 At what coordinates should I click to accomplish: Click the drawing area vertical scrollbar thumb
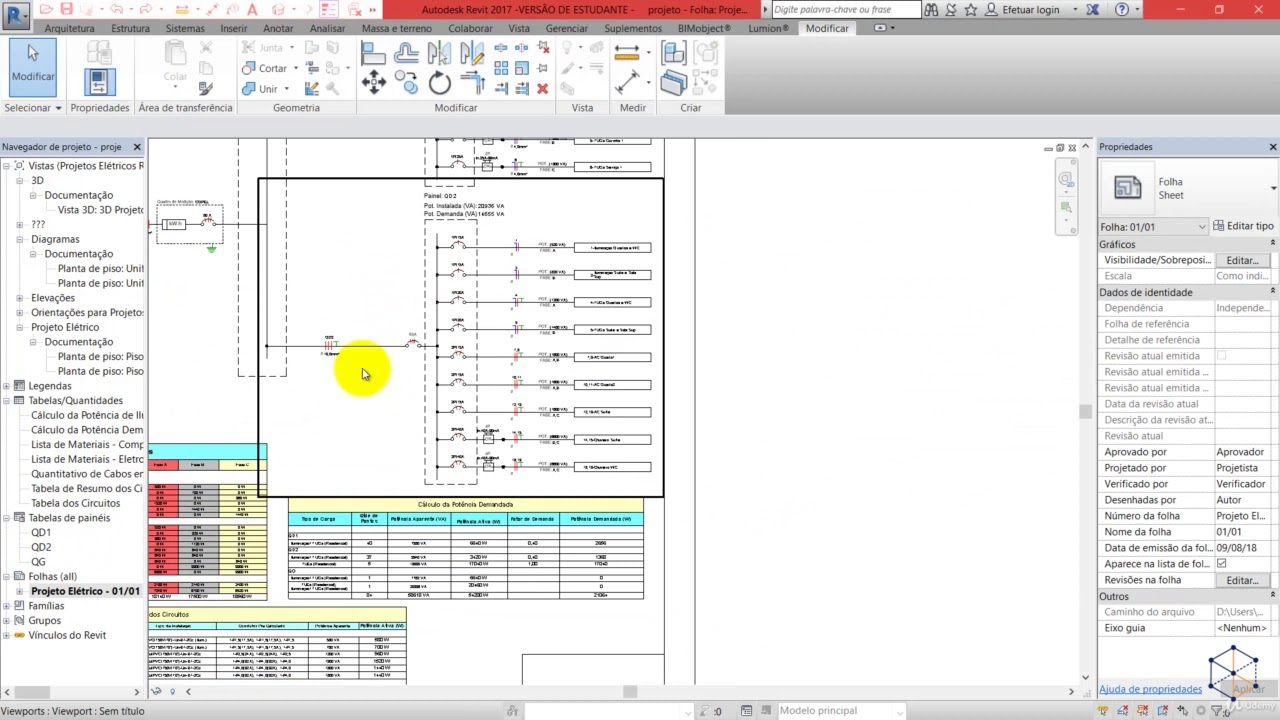point(1085,411)
